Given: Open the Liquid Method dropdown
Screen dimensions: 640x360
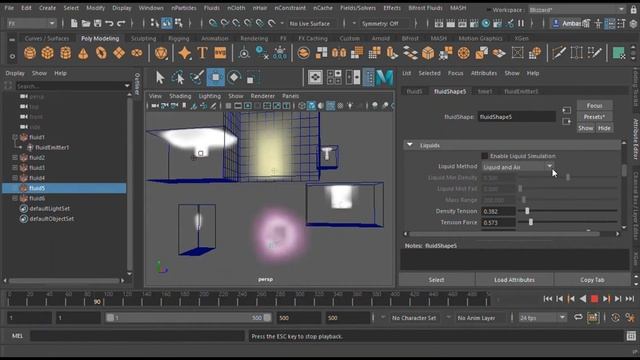Looking at the screenshot, I should (518, 167).
